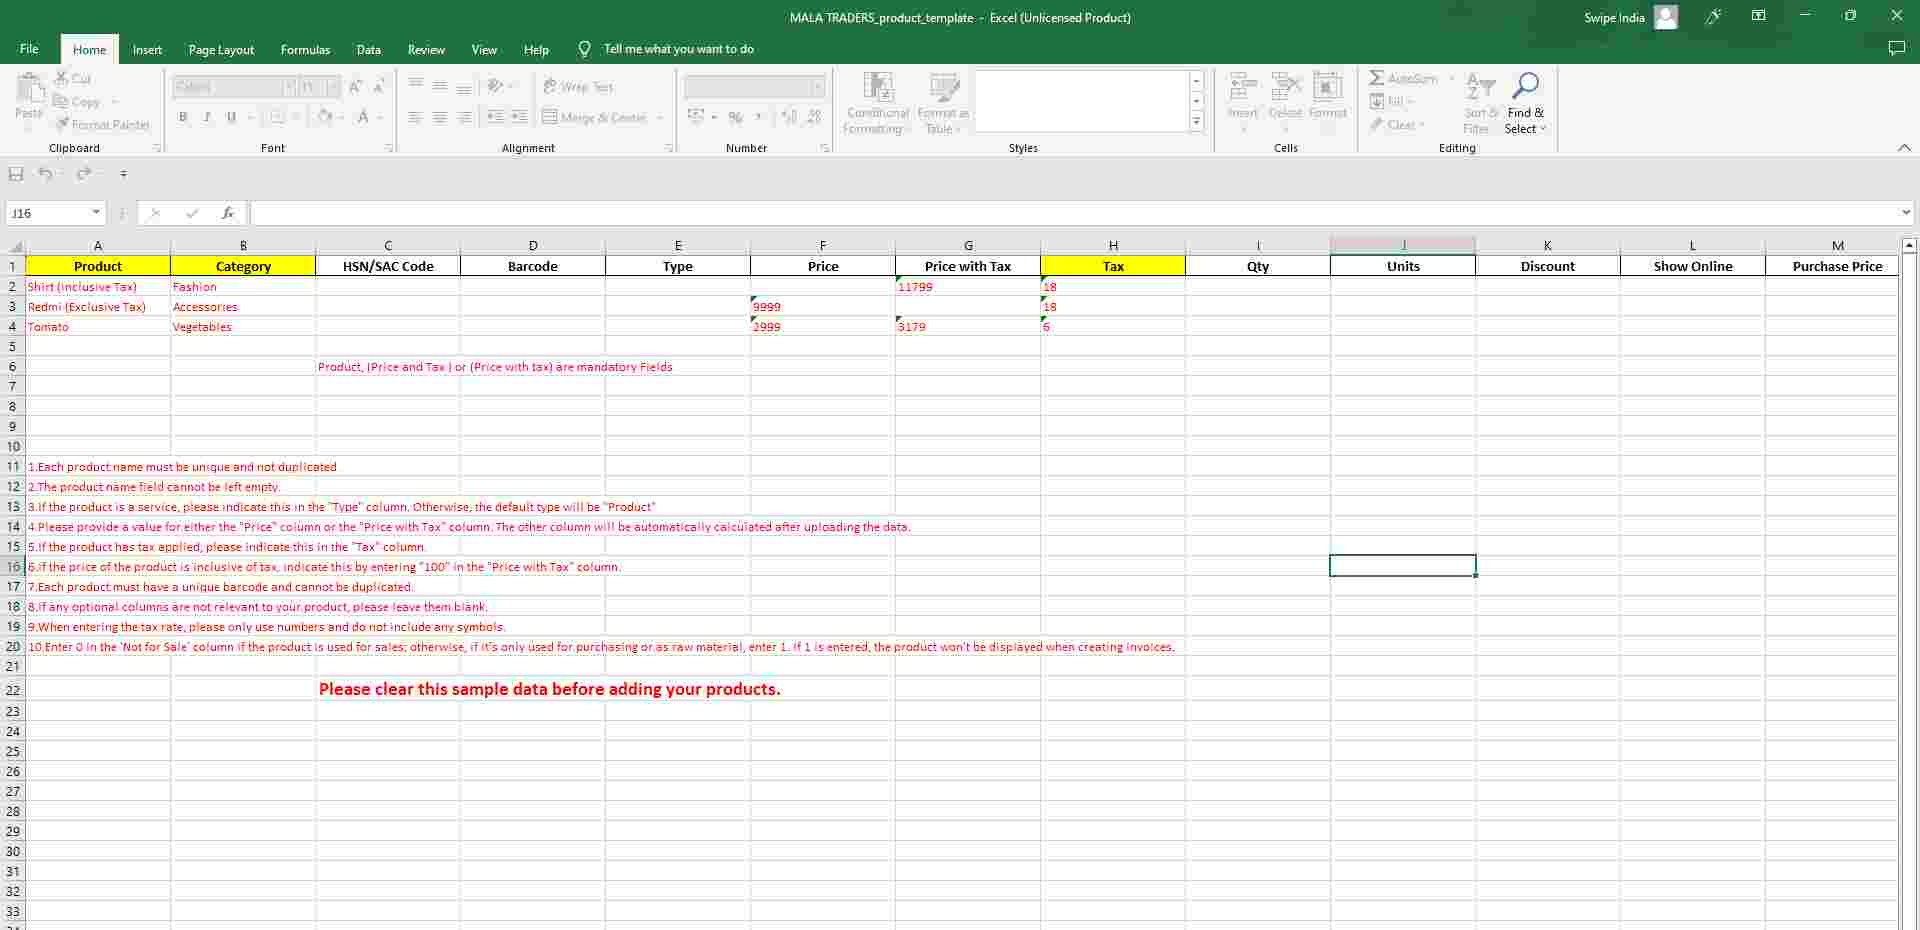Switch to the Review tab
1920x930 pixels.
pos(426,49)
